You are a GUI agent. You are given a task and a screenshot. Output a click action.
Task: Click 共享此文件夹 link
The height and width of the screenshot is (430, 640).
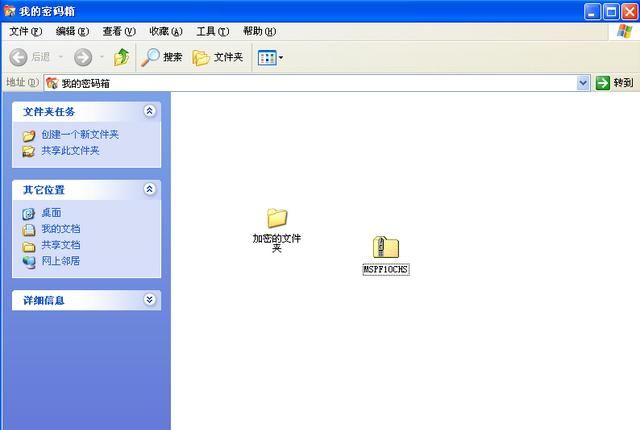[x=70, y=150]
